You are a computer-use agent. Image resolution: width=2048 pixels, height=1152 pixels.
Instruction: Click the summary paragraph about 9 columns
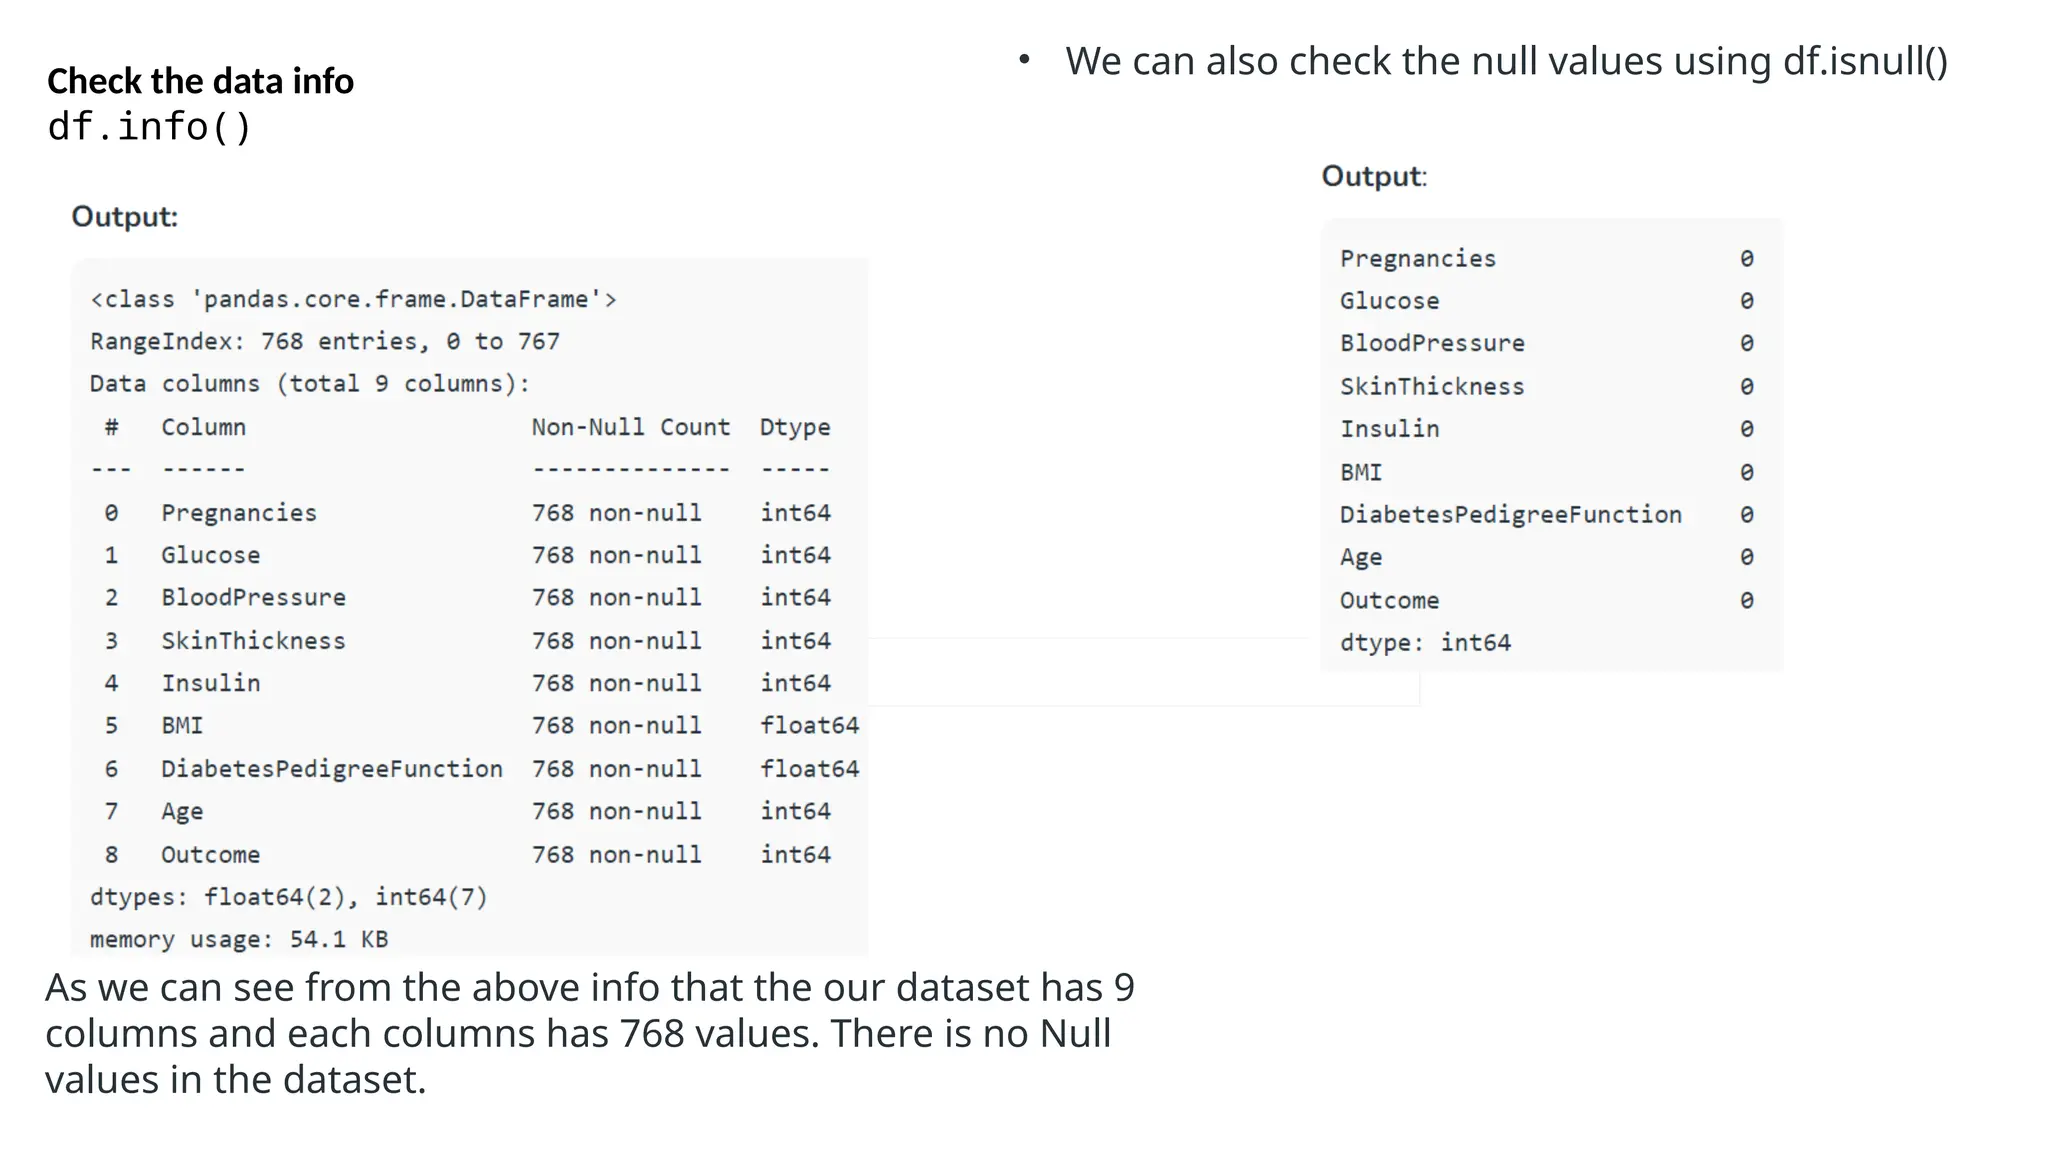(x=590, y=1033)
